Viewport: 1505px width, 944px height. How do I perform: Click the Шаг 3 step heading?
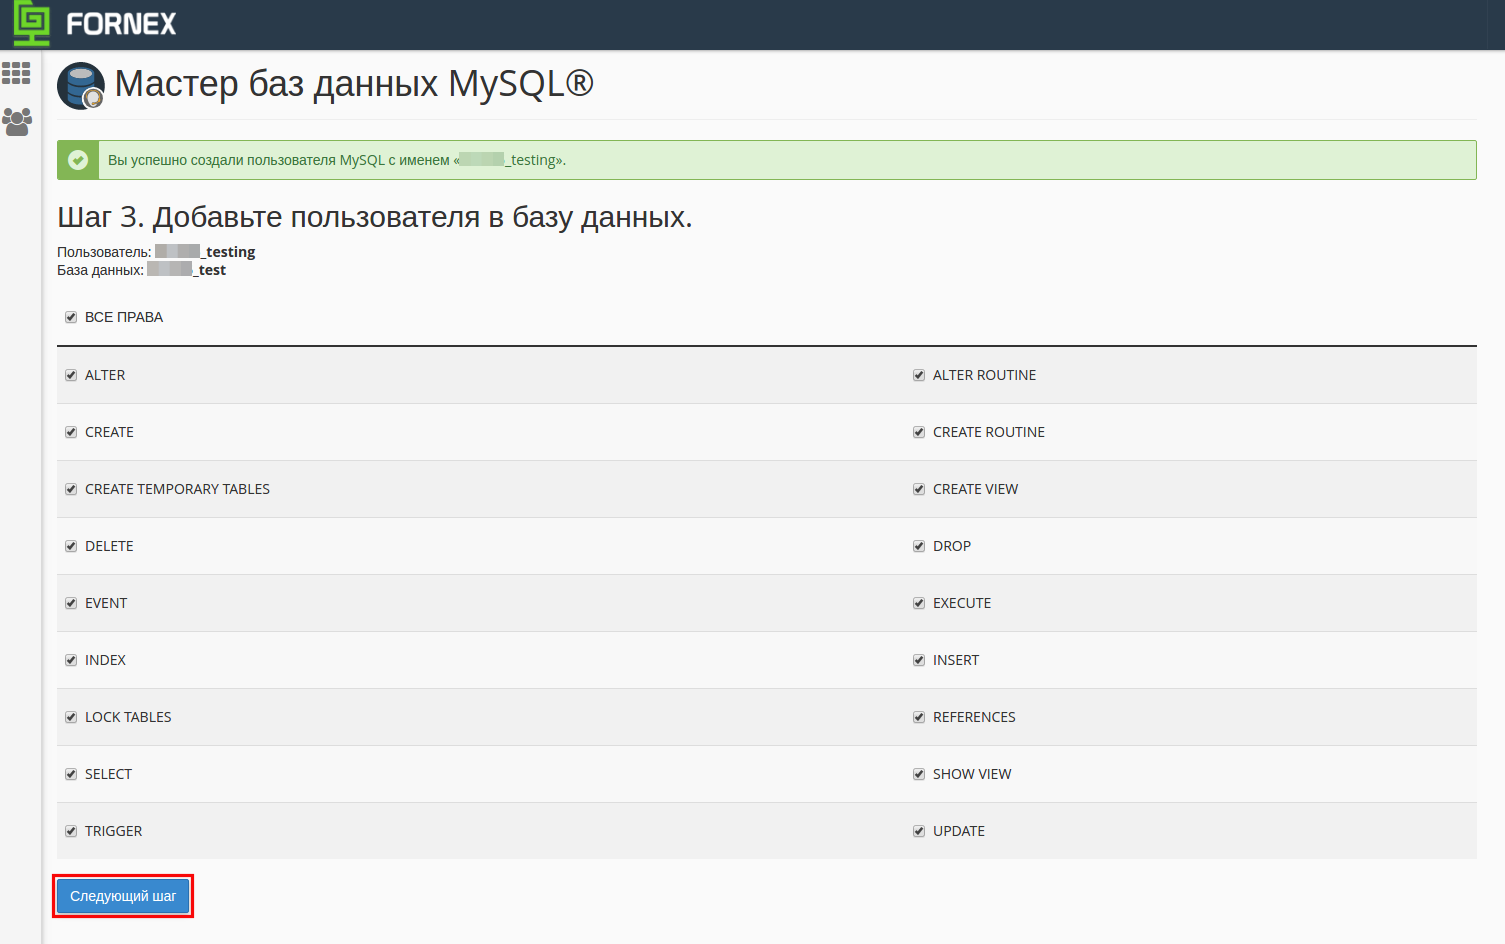[375, 217]
